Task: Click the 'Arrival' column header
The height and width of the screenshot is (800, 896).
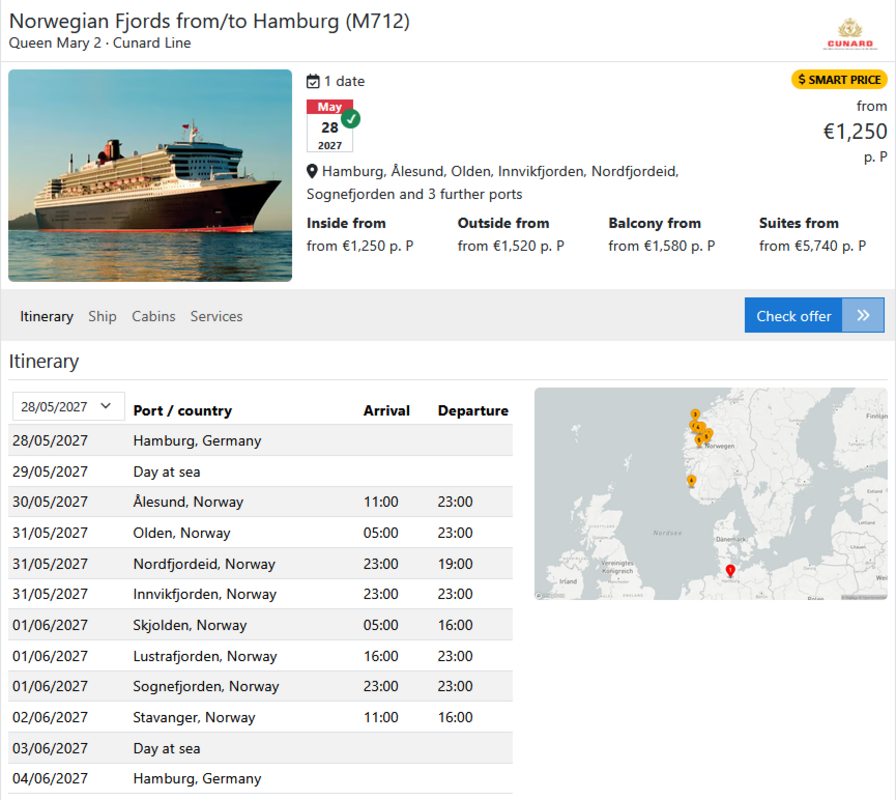Action: coord(387,411)
